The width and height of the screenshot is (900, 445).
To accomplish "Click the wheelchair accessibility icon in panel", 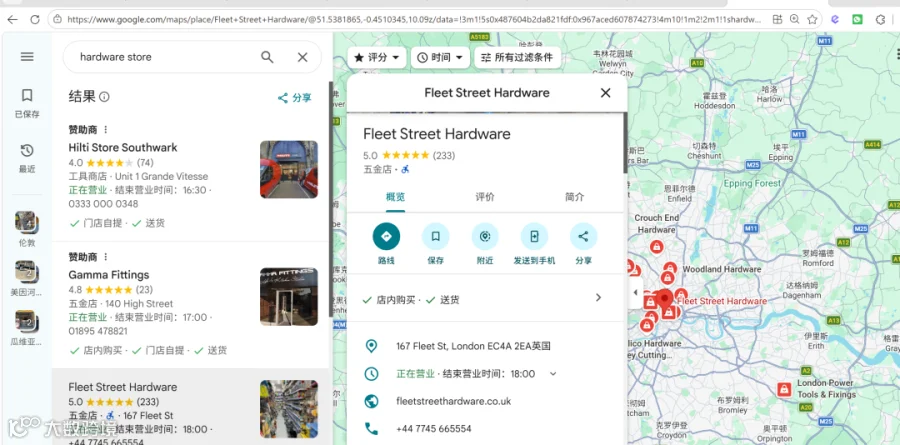I will 405,169.
